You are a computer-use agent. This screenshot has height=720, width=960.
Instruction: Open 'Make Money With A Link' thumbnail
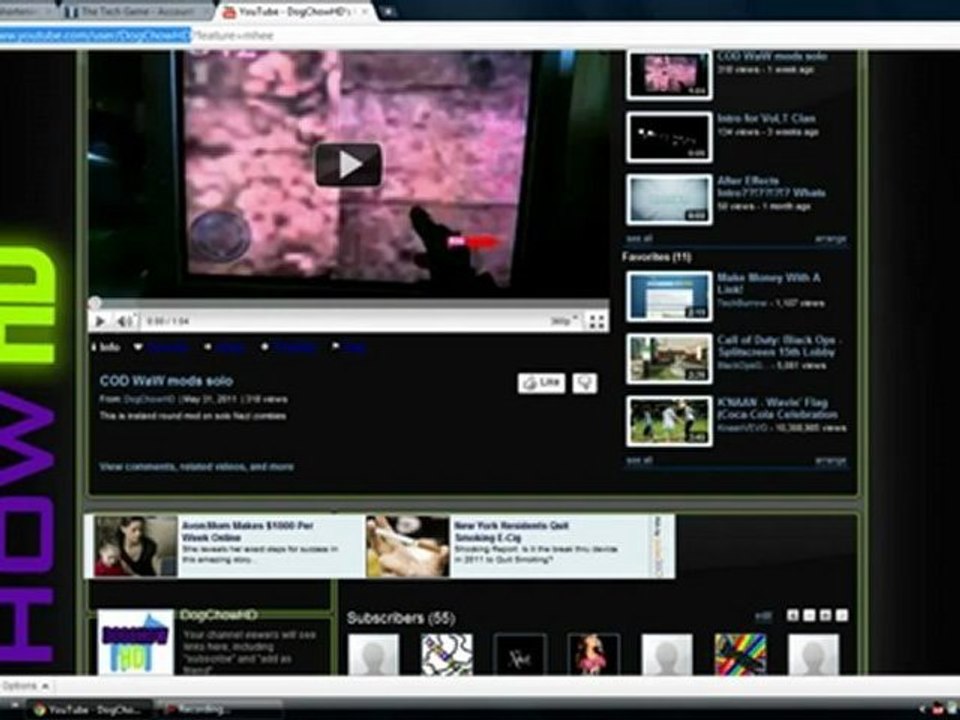669,296
